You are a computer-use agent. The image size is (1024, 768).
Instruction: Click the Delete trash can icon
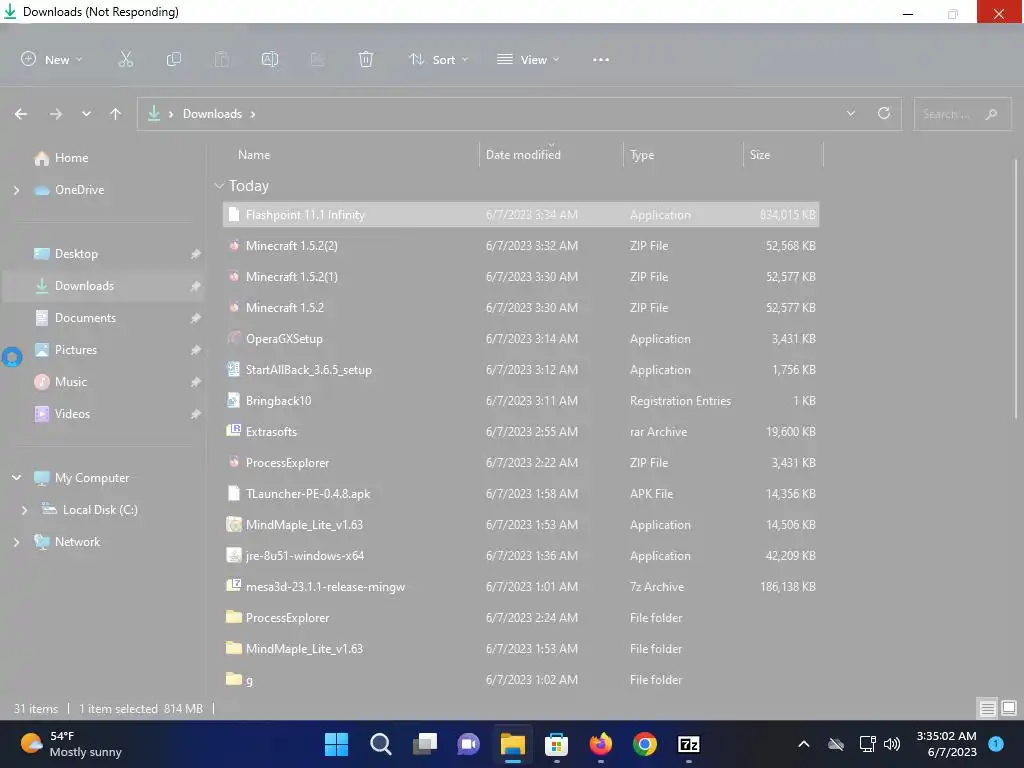click(x=366, y=59)
